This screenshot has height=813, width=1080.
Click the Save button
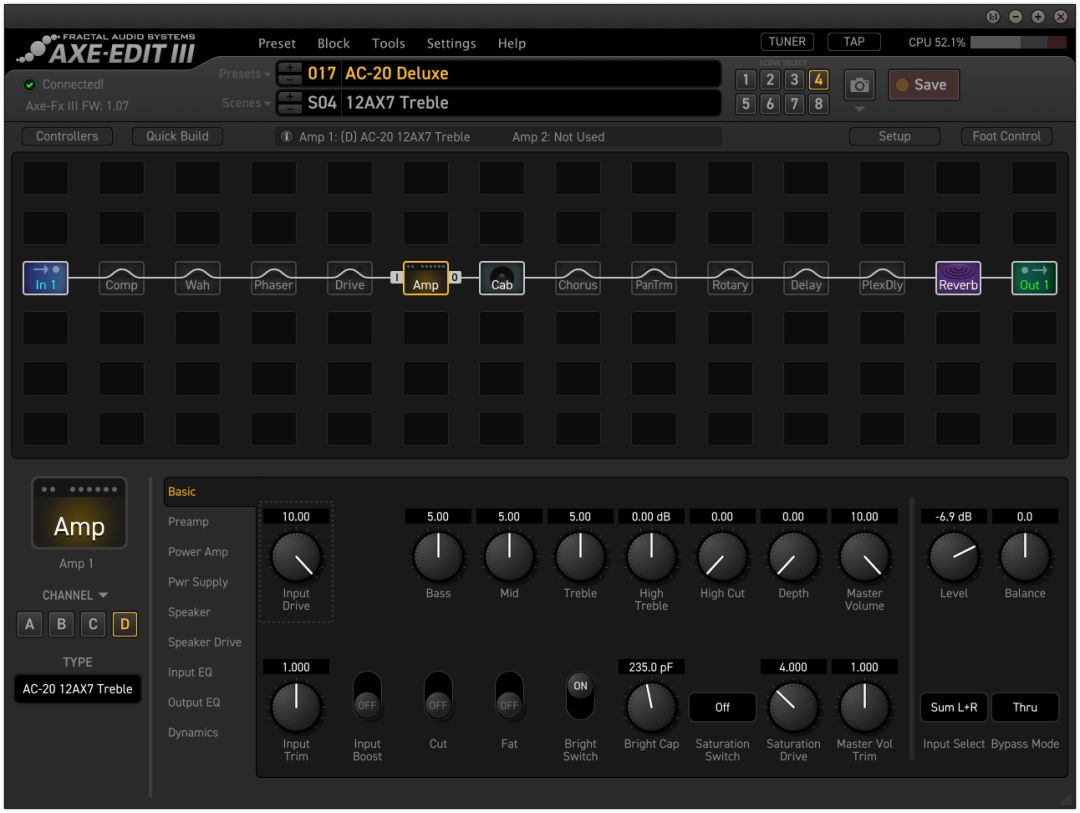coord(923,85)
